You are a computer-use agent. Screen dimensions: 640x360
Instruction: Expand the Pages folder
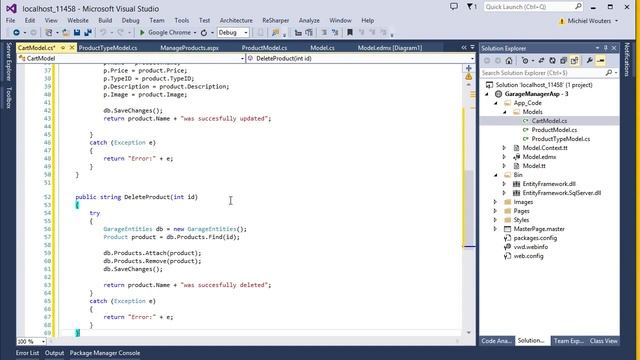pos(496,211)
